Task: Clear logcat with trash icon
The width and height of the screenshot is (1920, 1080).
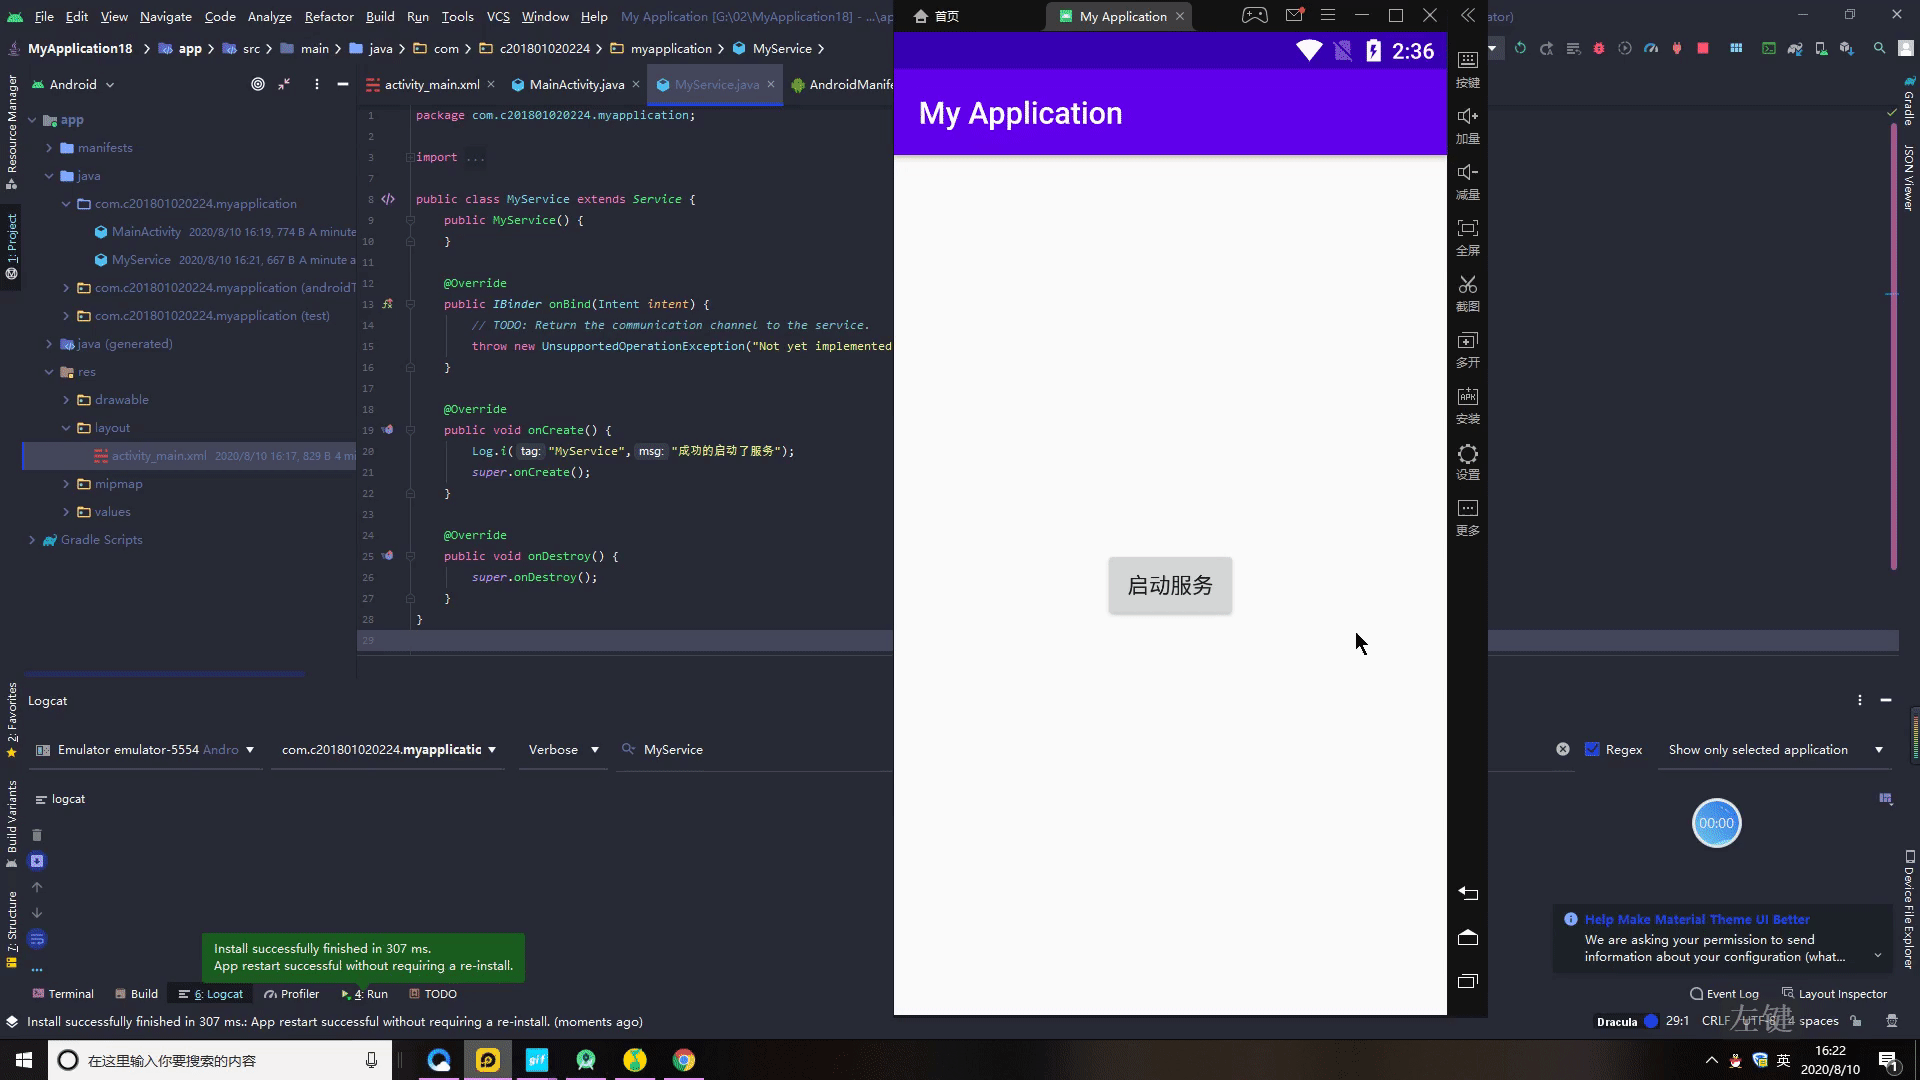Action: pos(37,835)
